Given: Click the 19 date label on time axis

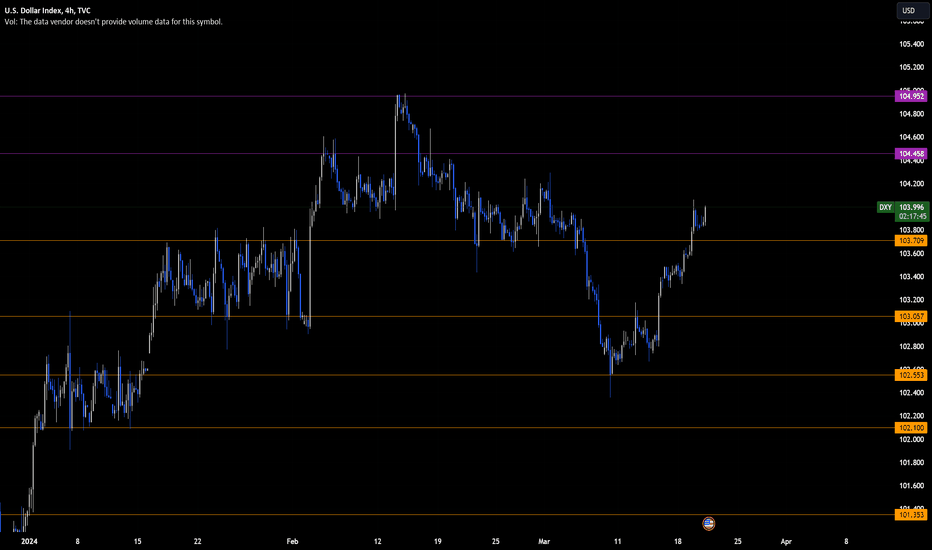Looking at the screenshot, I should (x=437, y=542).
